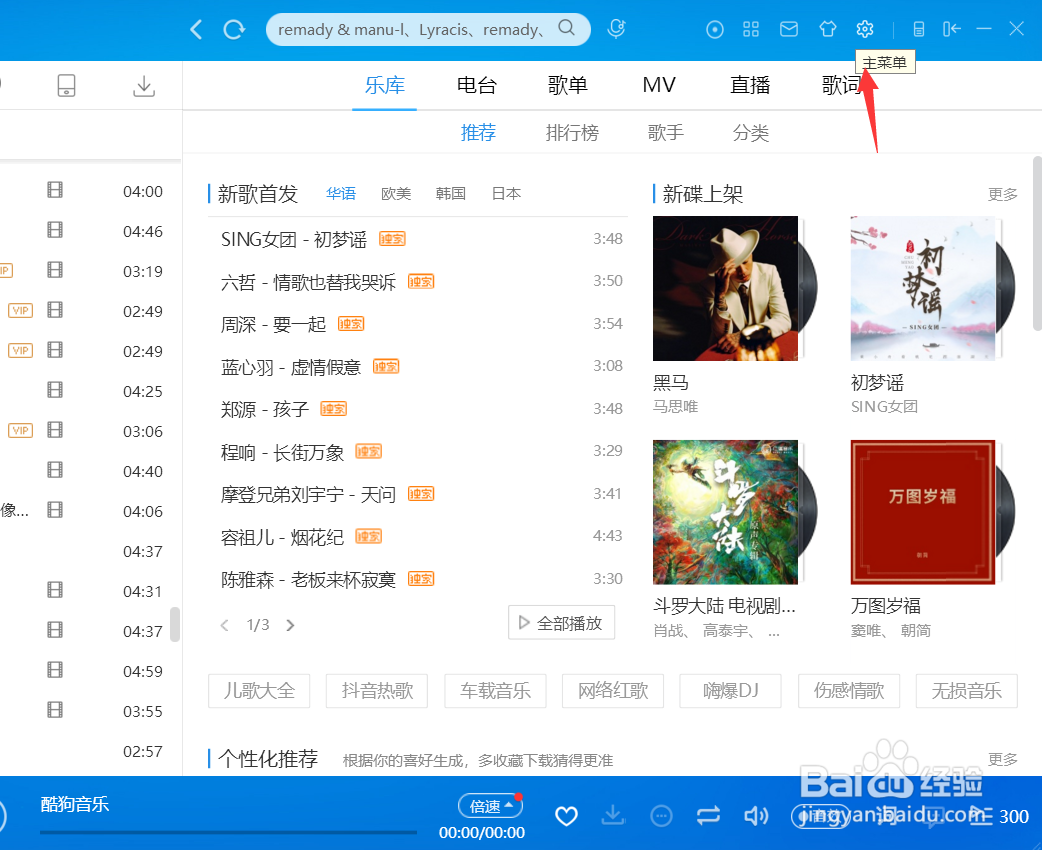The image size is (1042, 850).
Task: Open the messages envelope icon
Action: (x=789, y=29)
